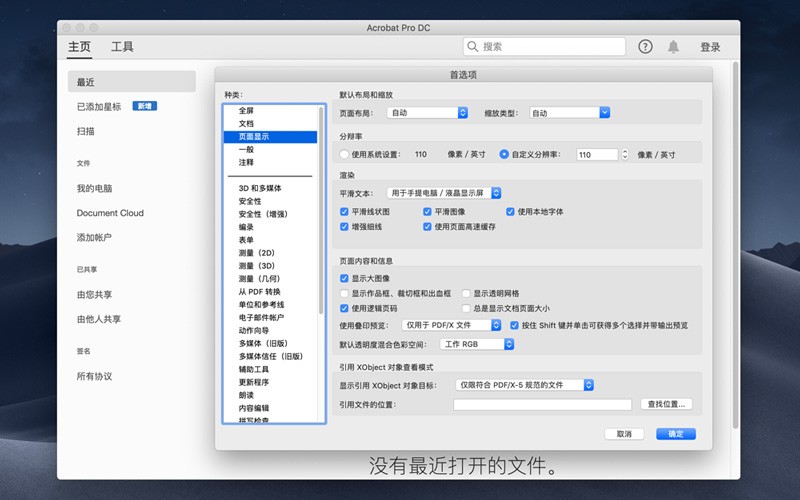This screenshot has height=500, width=800.
Task: Select 动作向导 category
Action: tap(254, 331)
